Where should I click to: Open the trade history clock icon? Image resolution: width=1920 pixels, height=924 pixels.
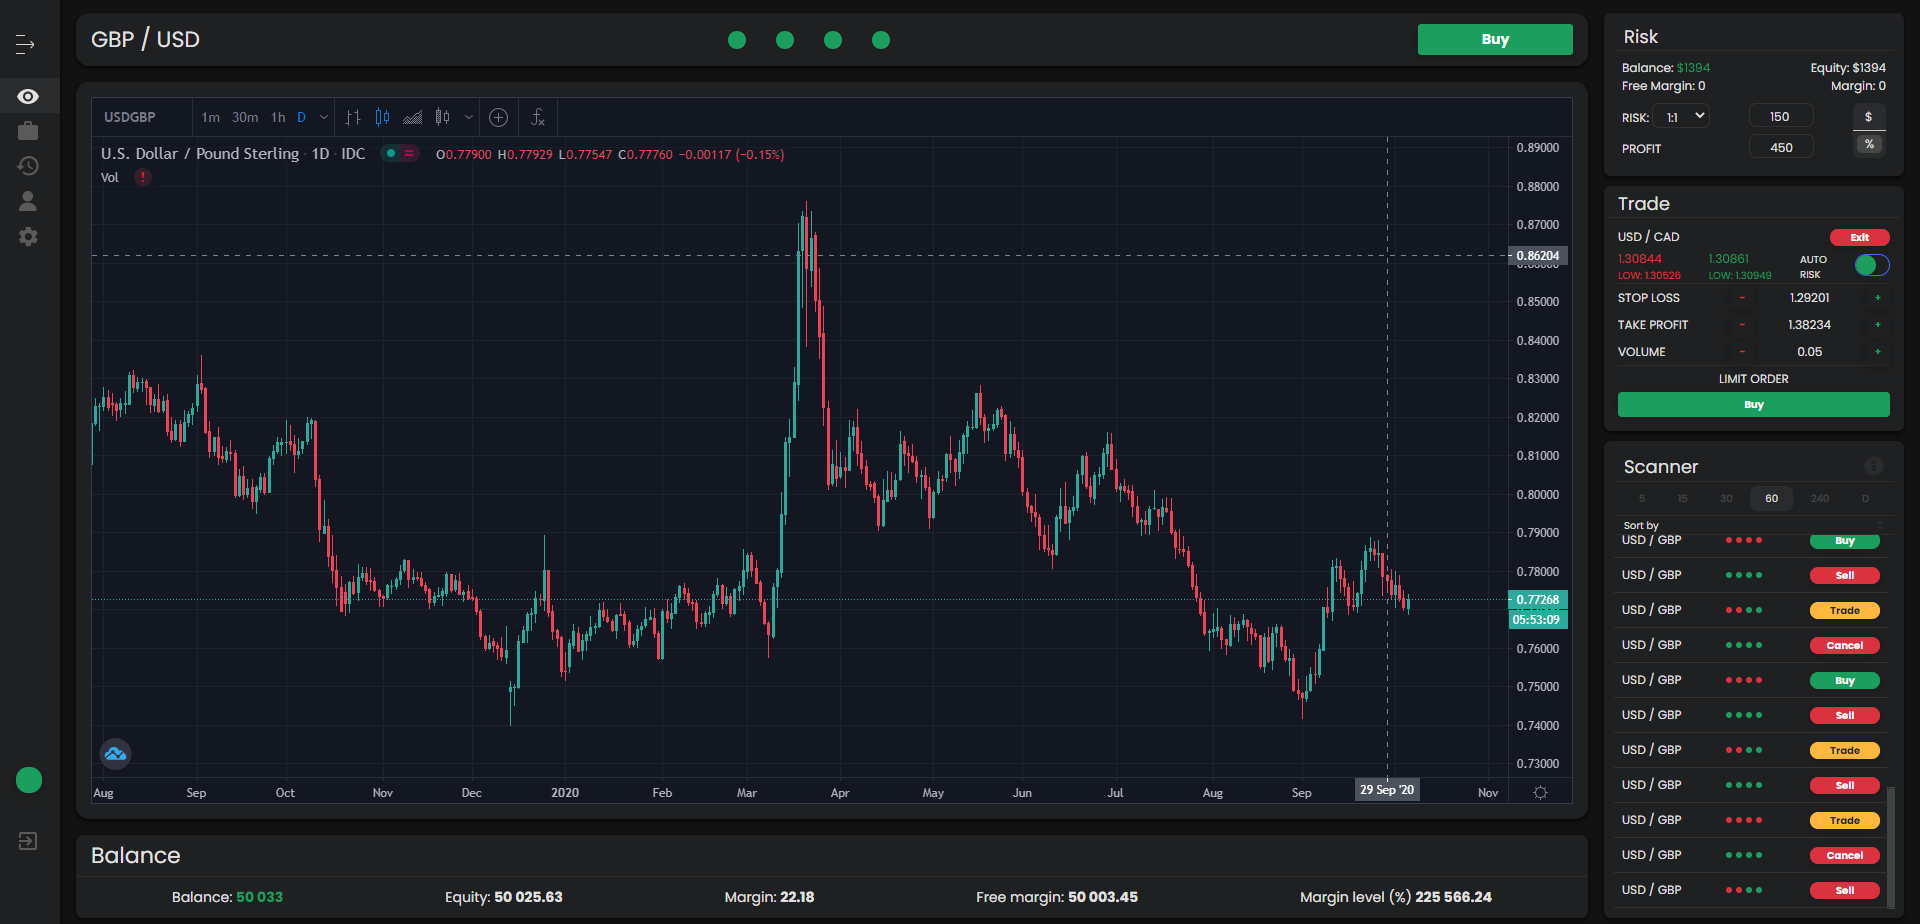click(28, 166)
